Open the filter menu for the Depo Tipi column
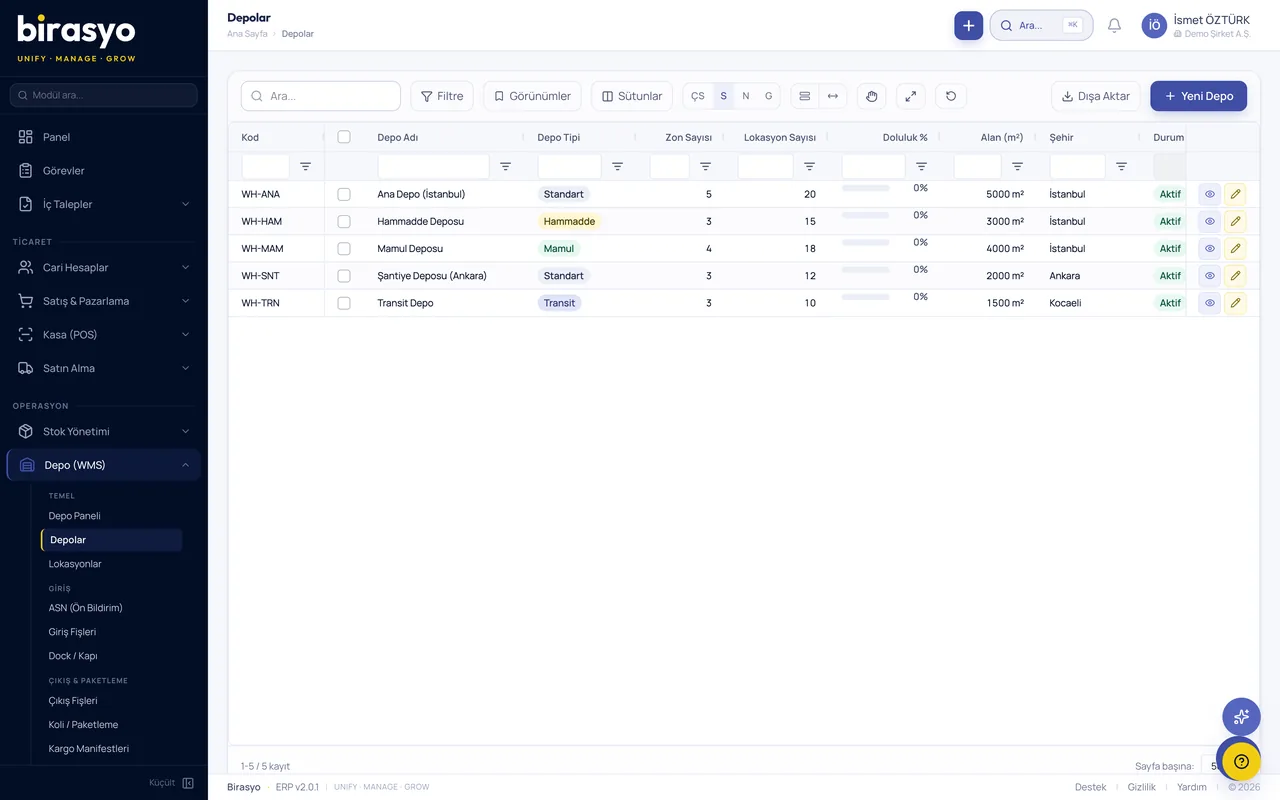1280x800 pixels. (617, 167)
